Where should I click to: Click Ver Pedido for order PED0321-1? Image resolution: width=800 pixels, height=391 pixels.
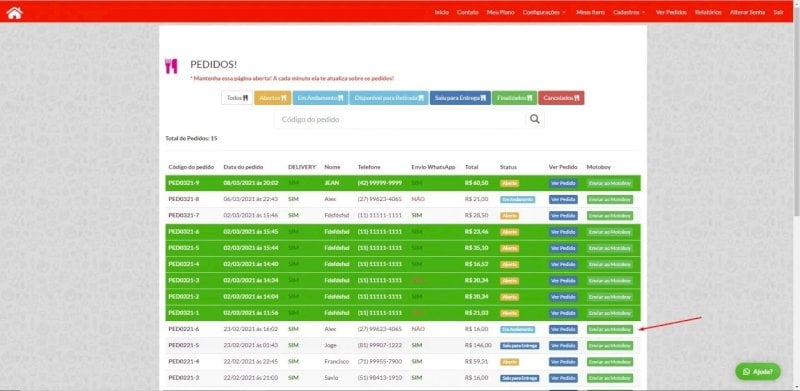point(563,313)
